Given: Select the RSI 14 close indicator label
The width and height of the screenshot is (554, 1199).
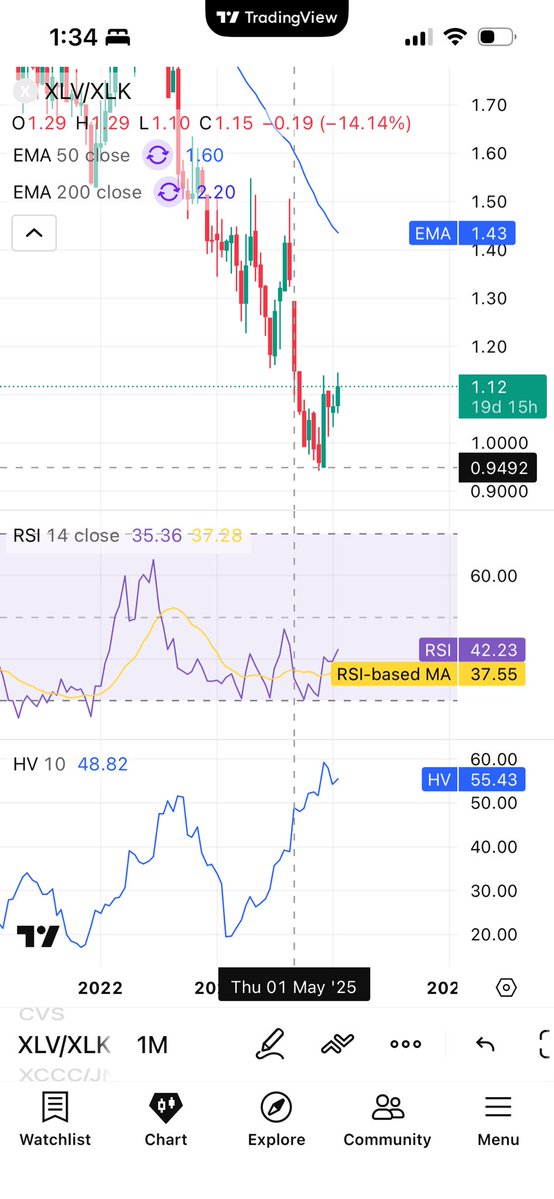Looking at the screenshot, I should pos(66,535).
